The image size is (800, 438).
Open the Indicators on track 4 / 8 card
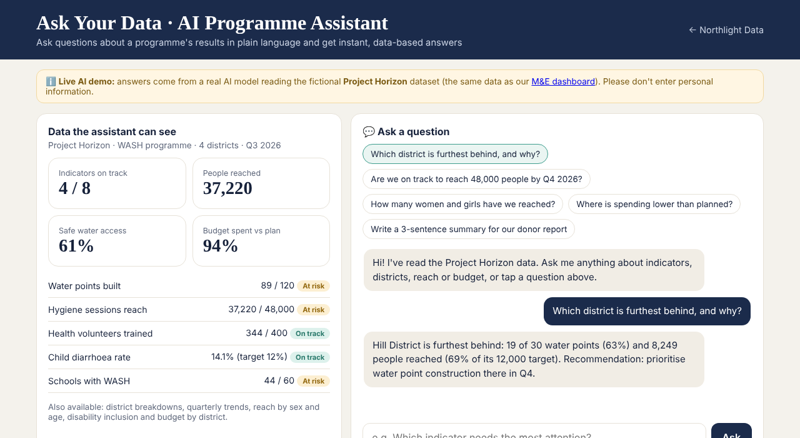pos(117,183)
